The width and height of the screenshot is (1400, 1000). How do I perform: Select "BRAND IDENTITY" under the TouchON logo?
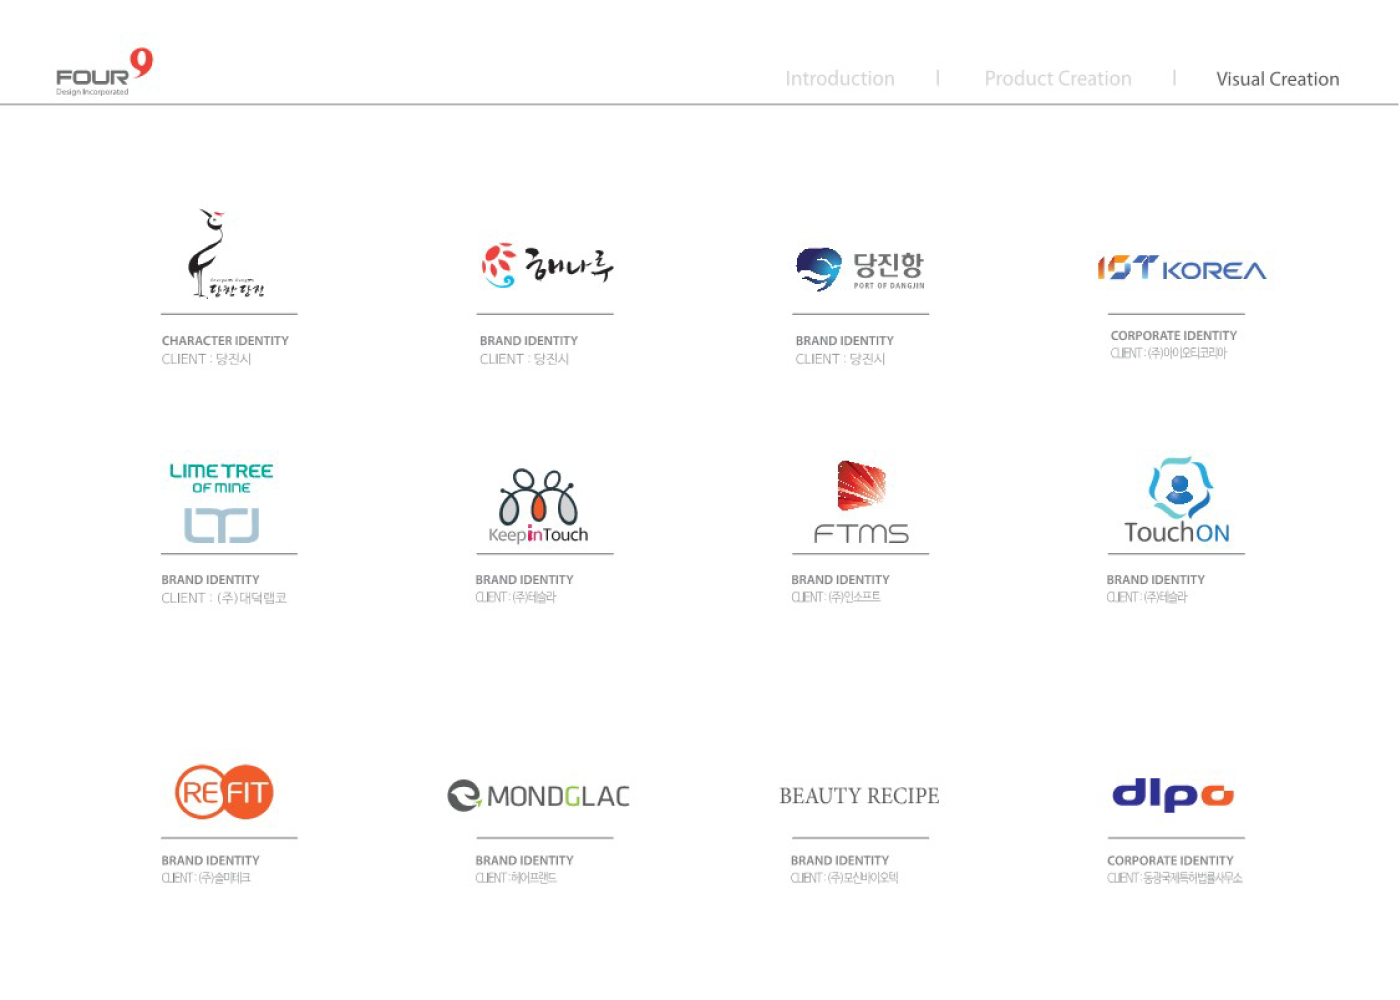1156,580
